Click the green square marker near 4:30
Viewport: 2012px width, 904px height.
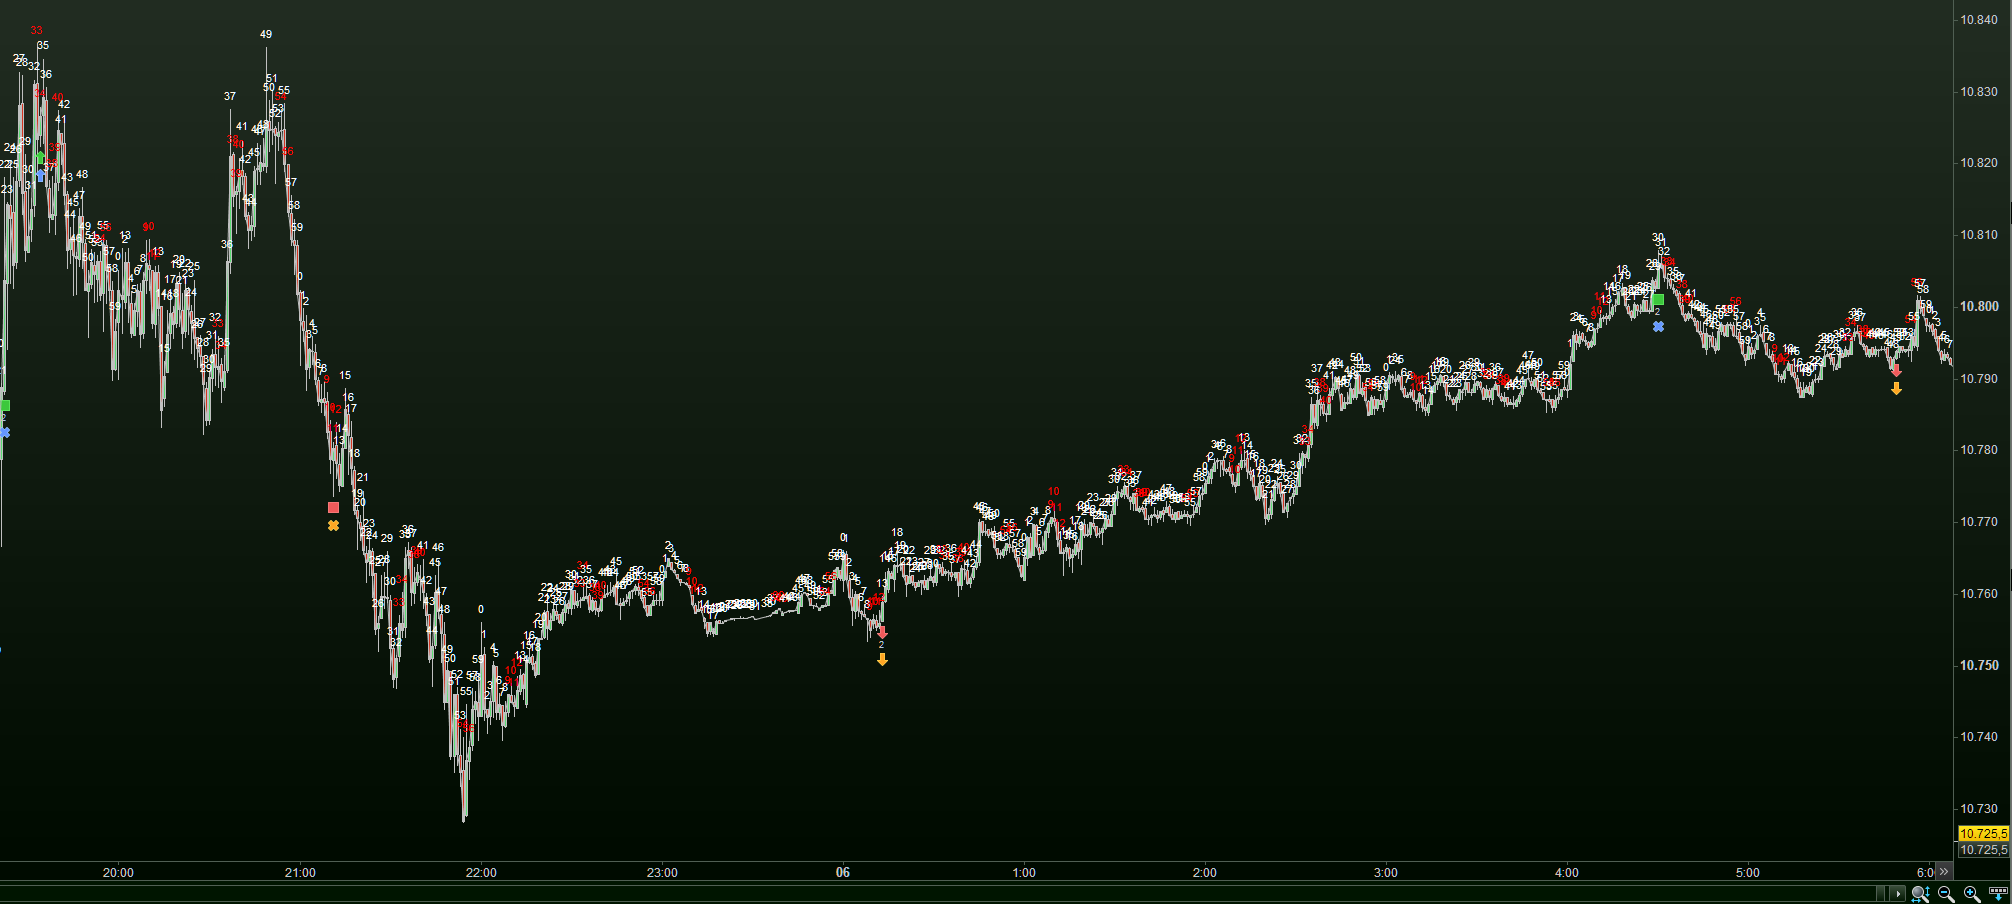(x=1658, y=300)
